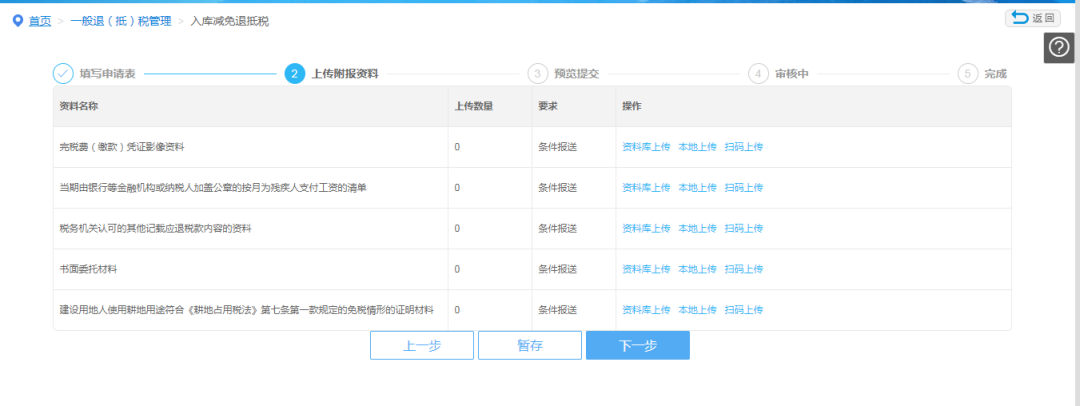The height and width of the screenshot is (406, 1080).
Task: Click 预览提交 step label
Action: point(577,74)
